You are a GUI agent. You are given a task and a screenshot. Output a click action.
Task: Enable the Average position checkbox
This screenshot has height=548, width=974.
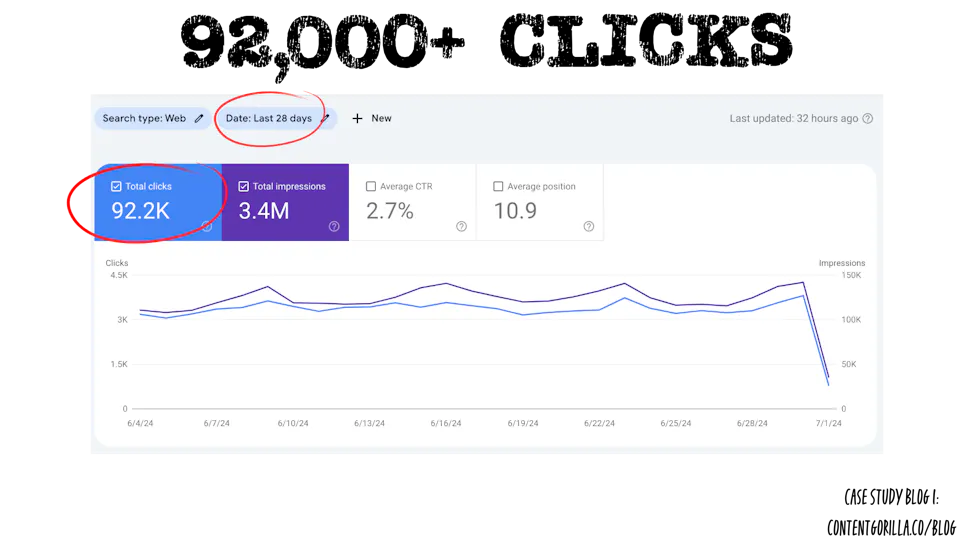click(498, 186)
